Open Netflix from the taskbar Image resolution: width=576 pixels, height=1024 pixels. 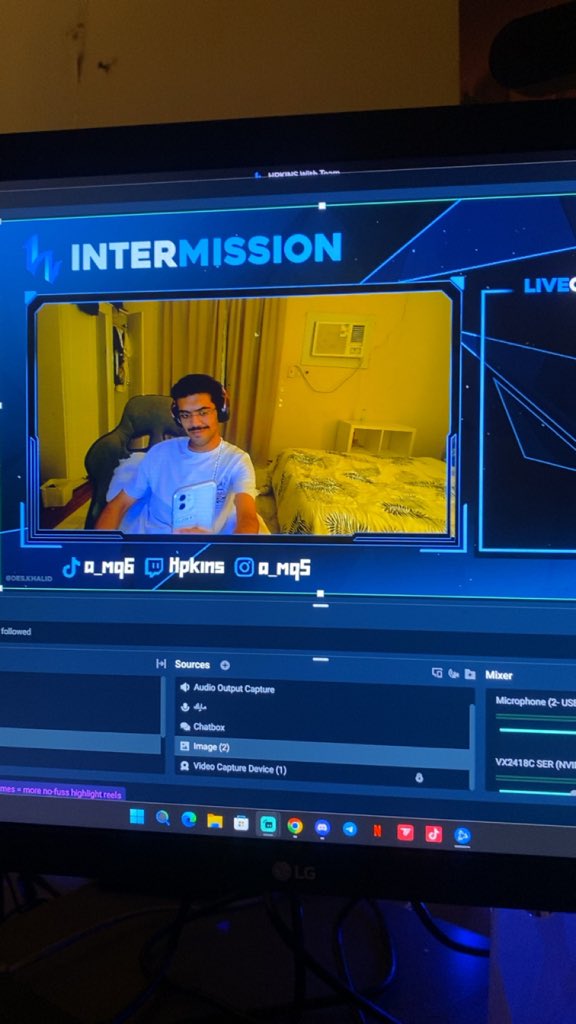pos(377,831)
